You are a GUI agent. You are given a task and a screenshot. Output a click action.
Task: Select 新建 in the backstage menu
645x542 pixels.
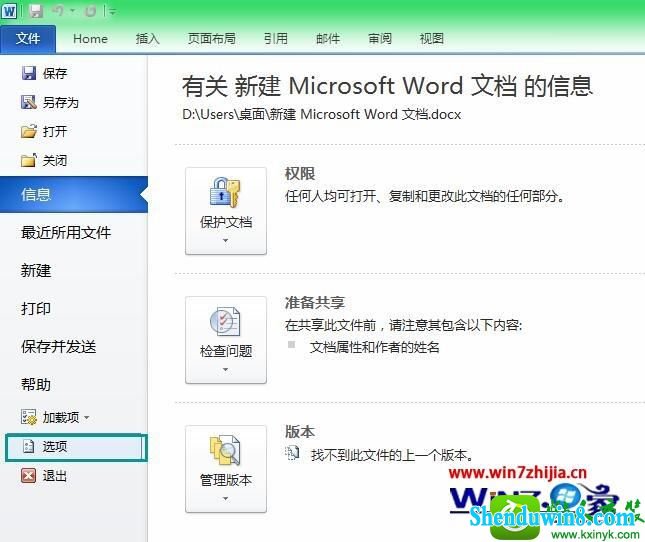(36, 271)
